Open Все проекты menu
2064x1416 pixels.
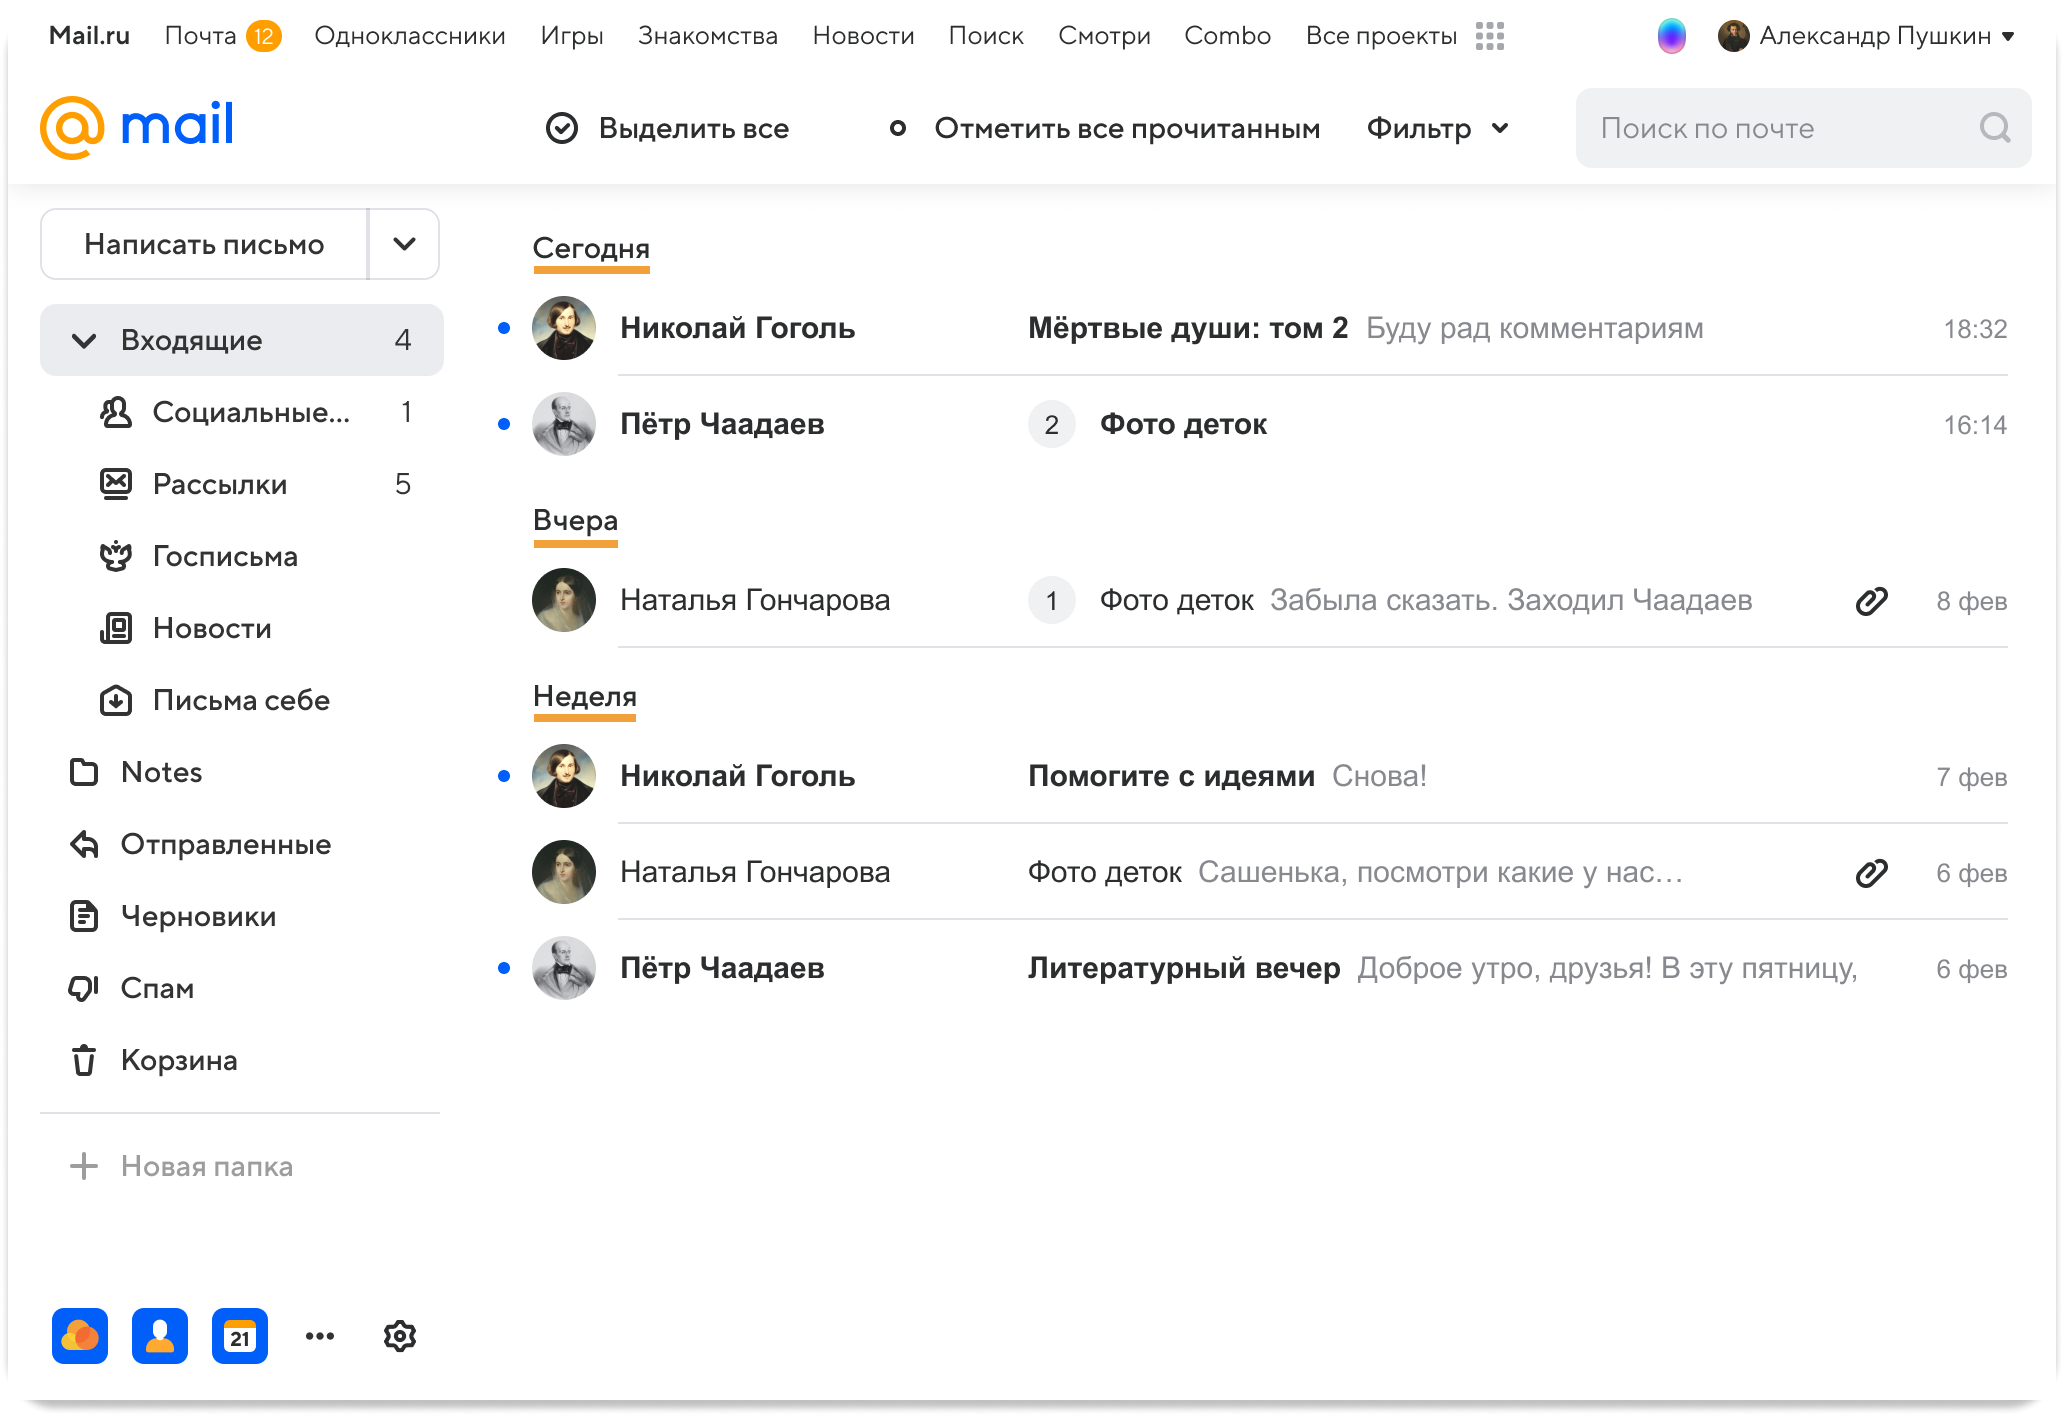point(1381,36)
